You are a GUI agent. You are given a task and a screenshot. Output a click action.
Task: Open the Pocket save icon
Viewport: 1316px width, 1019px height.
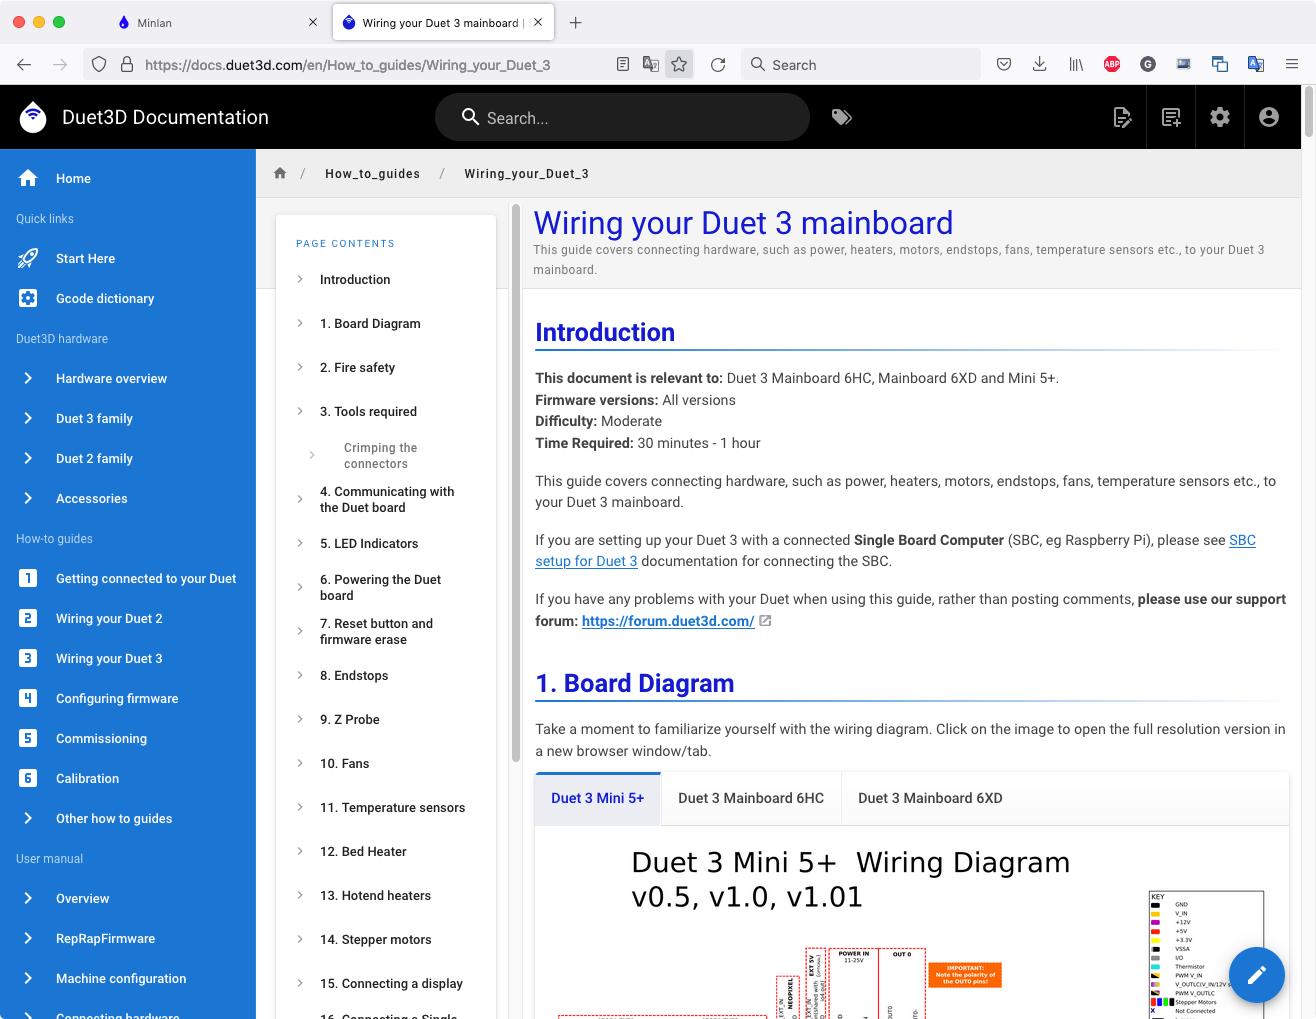pos(1004,64)
